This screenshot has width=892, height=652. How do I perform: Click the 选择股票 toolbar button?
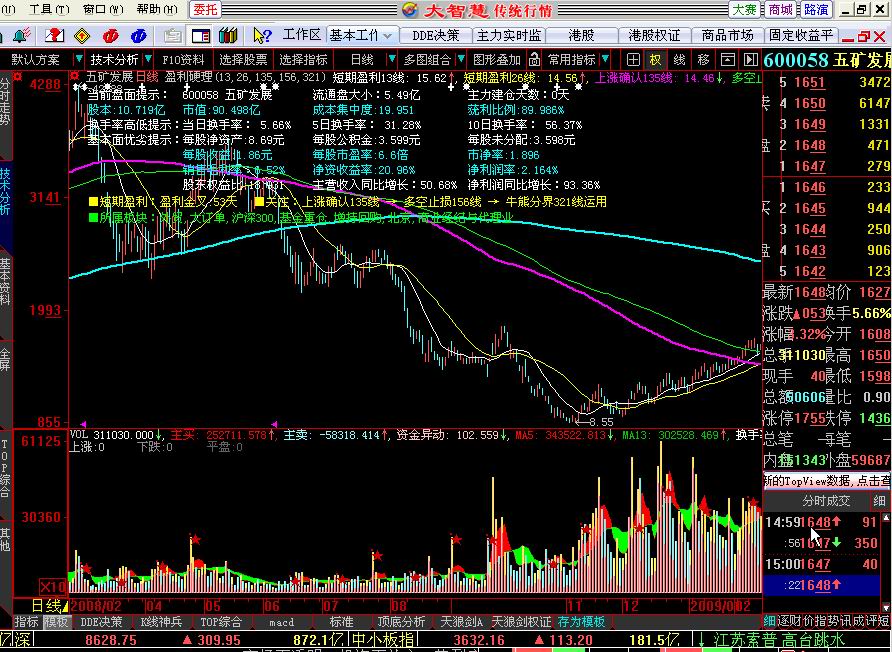pos(243,59)
